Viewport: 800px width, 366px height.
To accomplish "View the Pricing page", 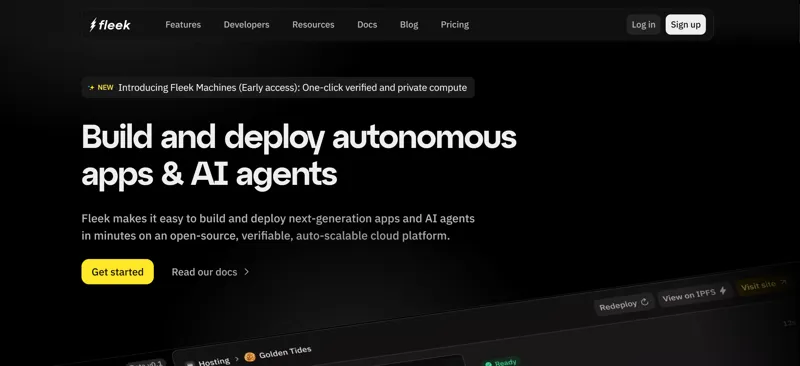I will coord(455,25).
